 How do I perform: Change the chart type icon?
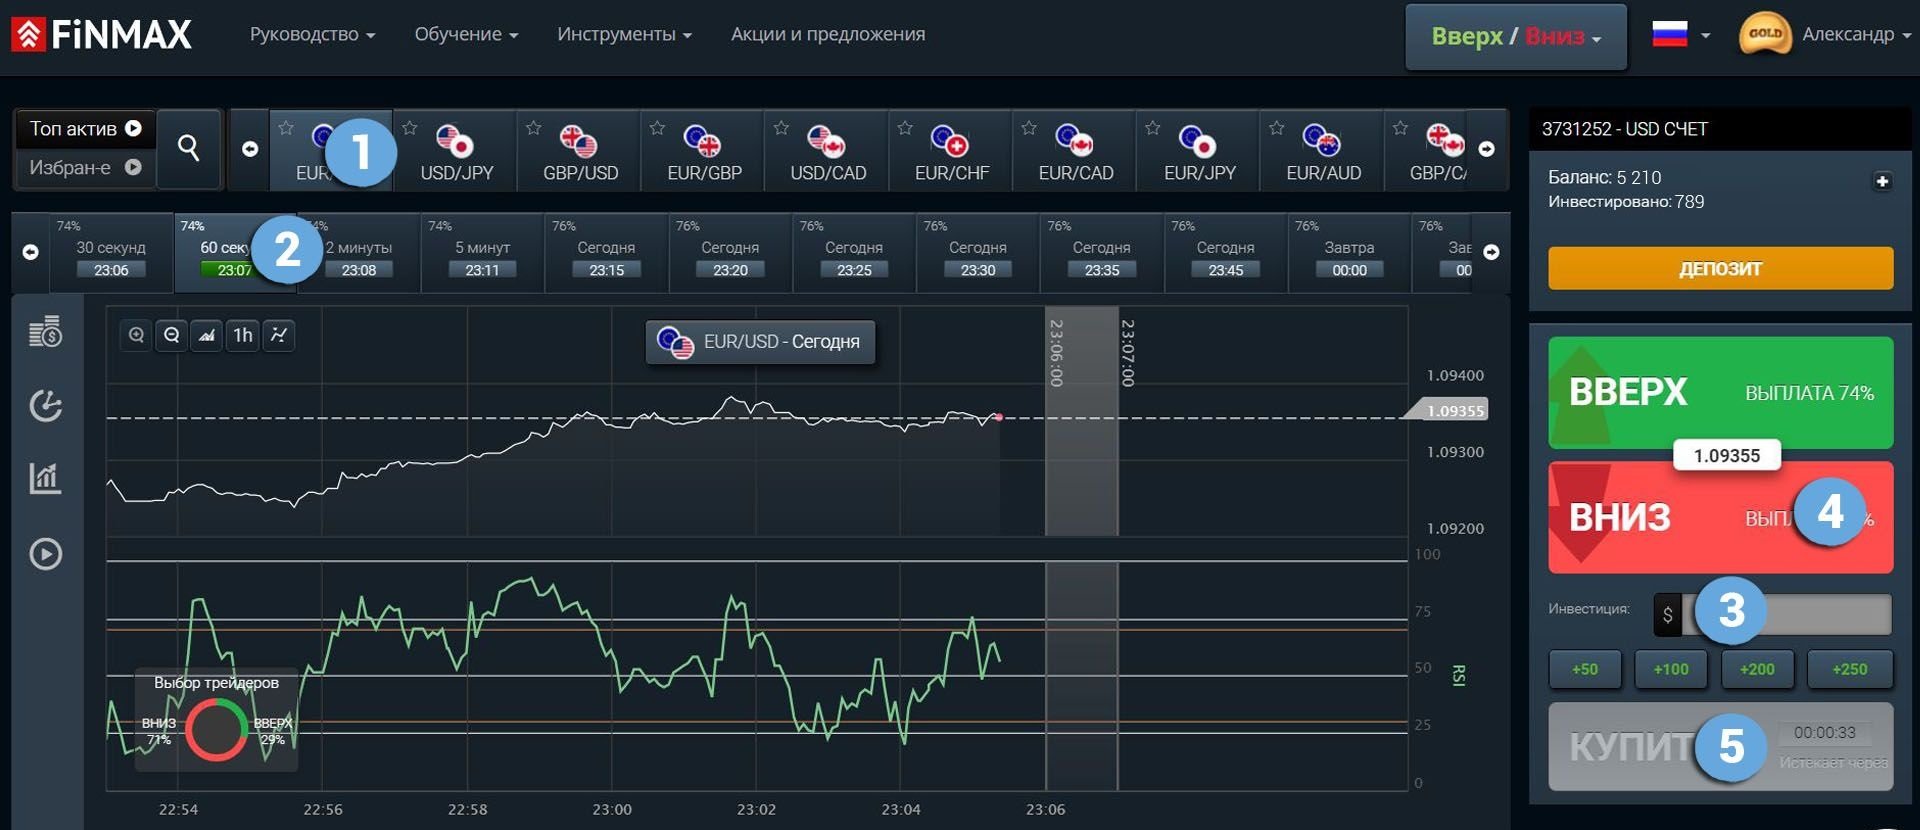(207, 335)
